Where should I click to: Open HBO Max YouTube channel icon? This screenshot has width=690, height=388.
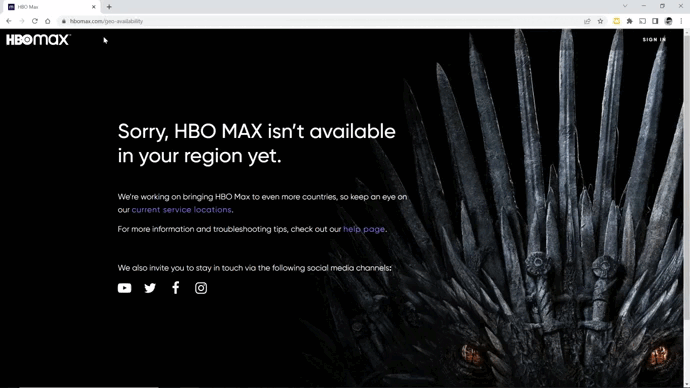pos(125,288)
